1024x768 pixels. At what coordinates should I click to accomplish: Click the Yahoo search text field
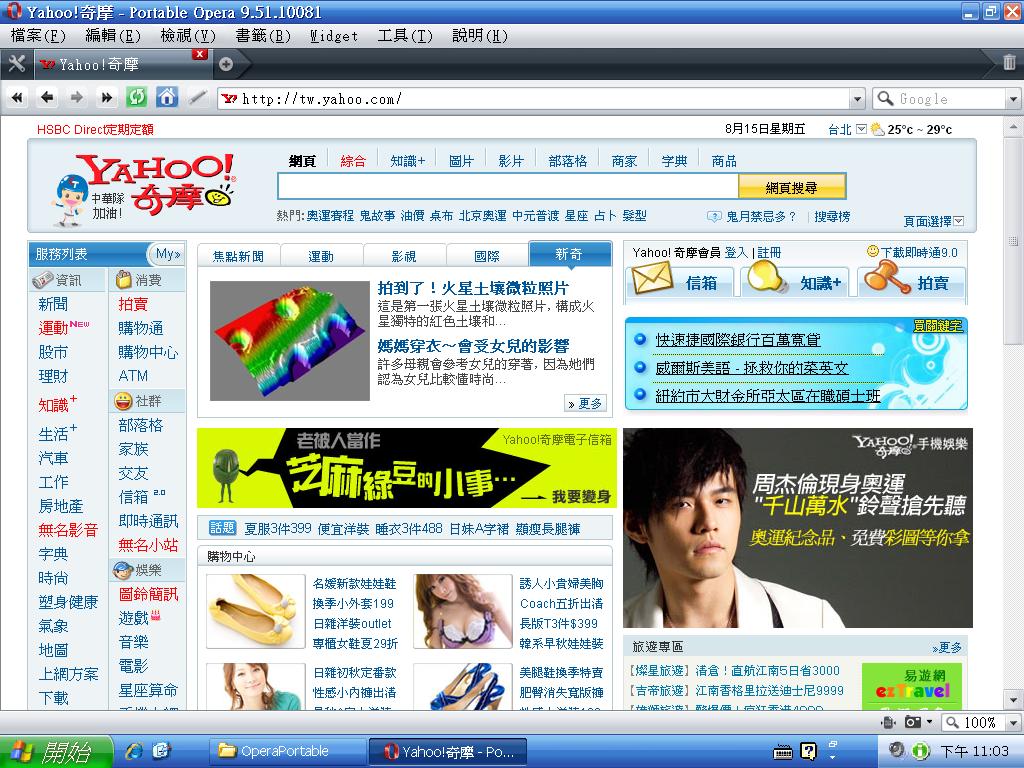coord(507,187)
